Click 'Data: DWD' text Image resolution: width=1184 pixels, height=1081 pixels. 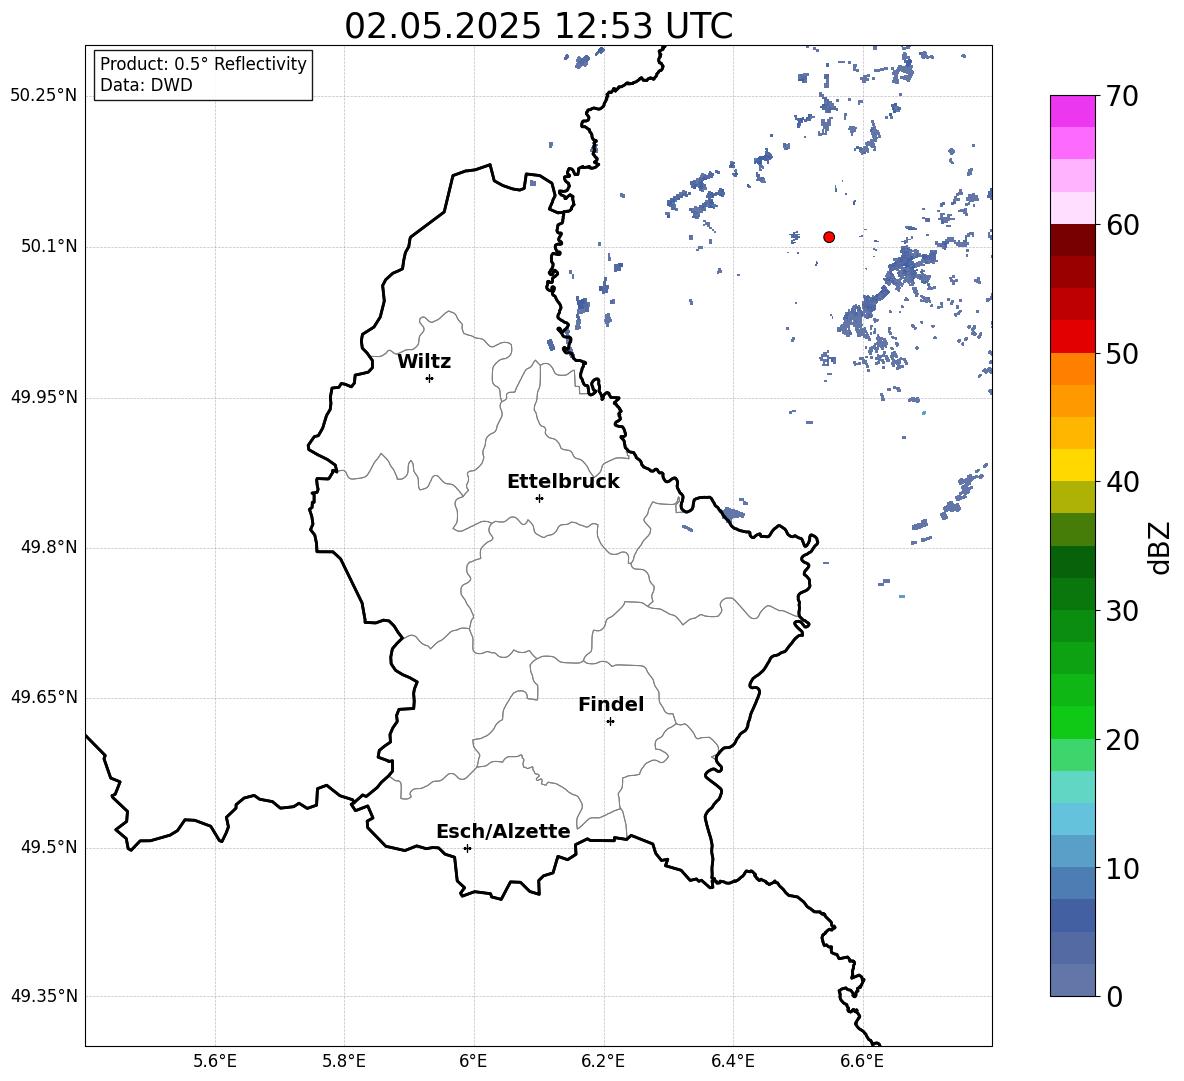146,85
